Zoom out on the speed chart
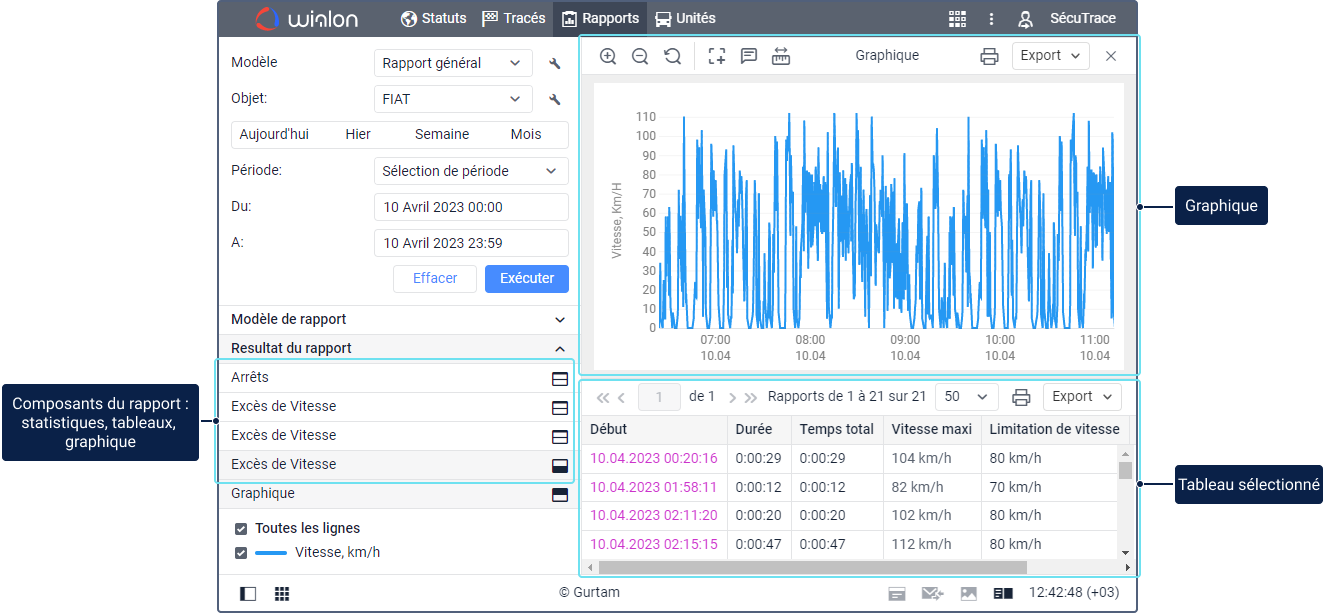1325x613 pixels. click(640, 56)
